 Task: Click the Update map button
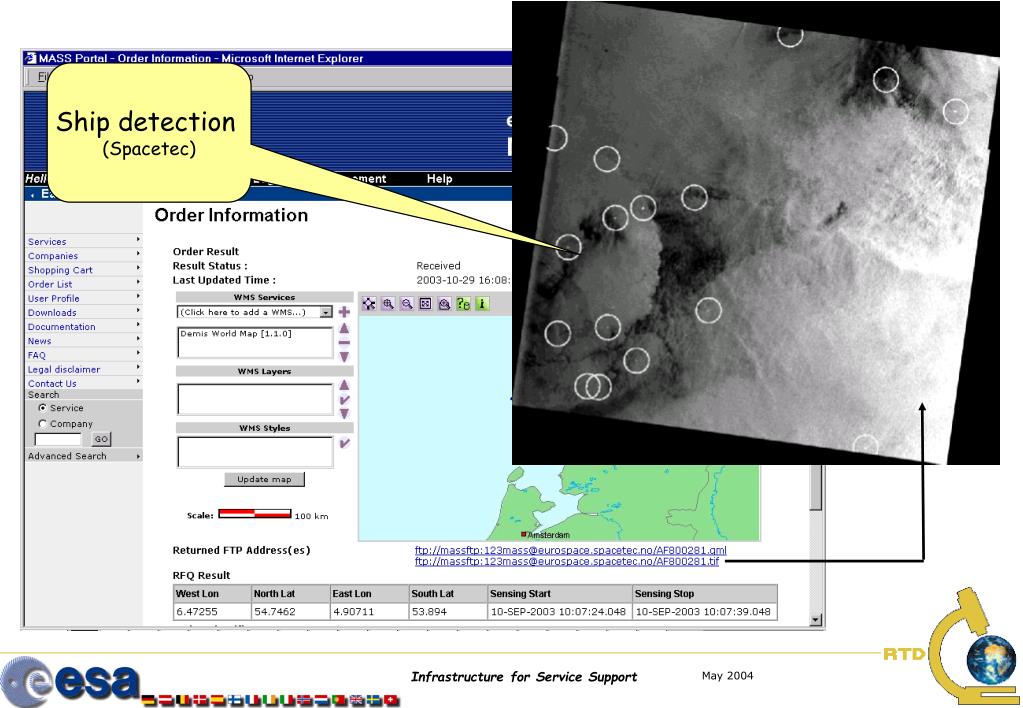264,479
